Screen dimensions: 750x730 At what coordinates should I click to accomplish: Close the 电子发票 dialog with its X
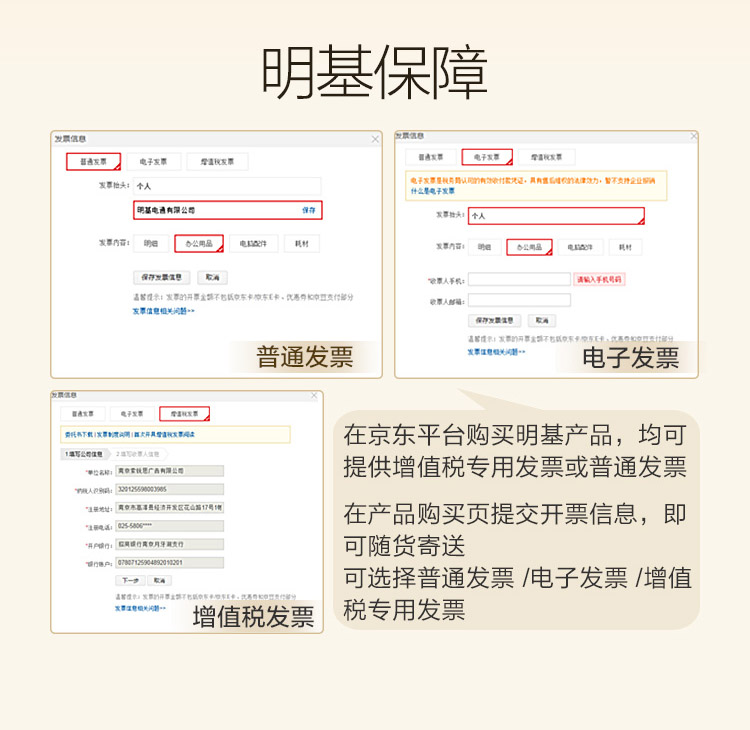click(694, 136)
